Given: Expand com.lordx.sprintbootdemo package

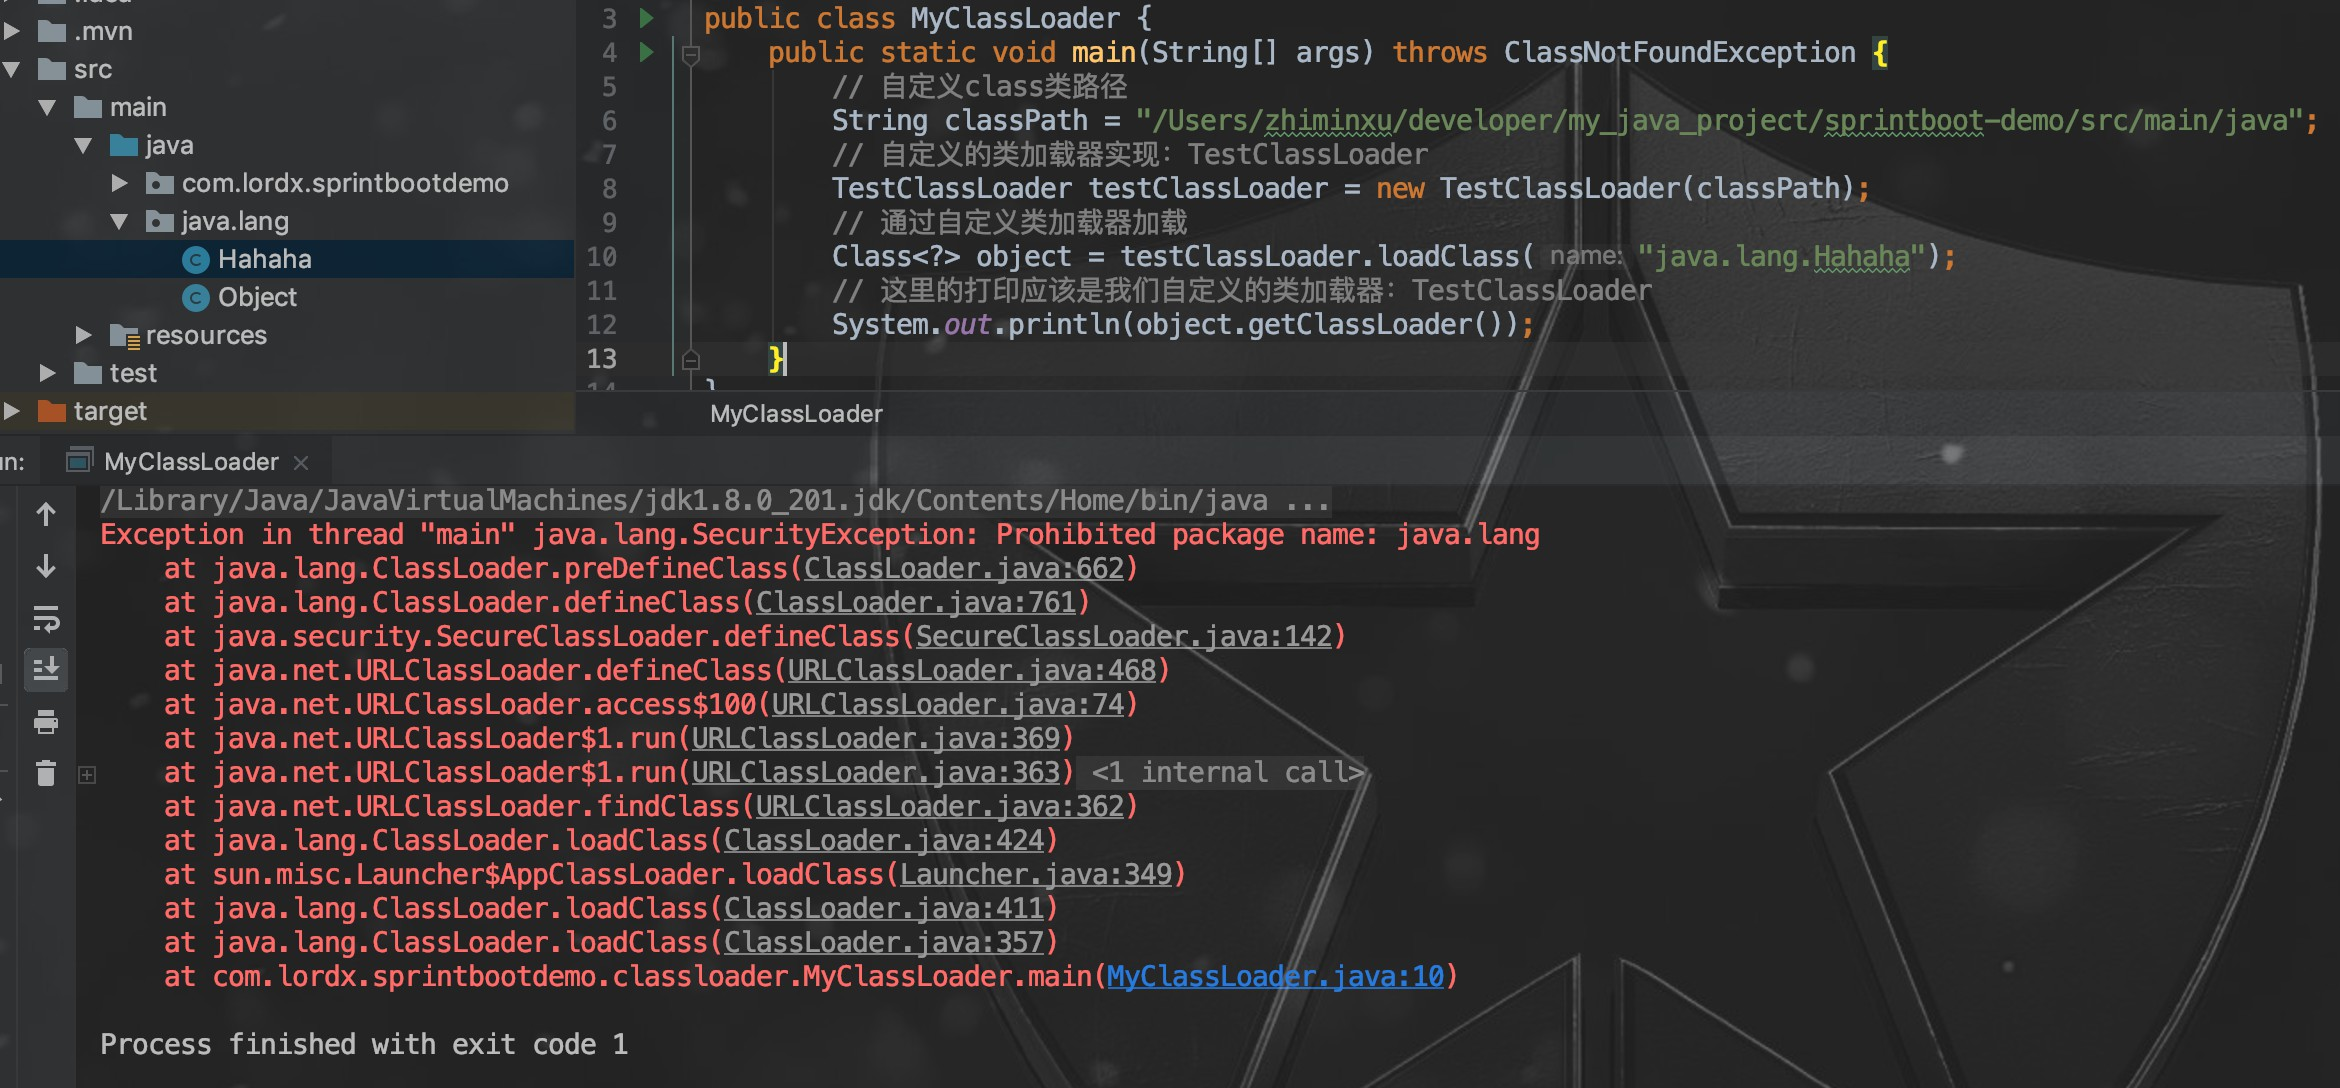Looking at the screenshot, I should (x=120, y=183).
